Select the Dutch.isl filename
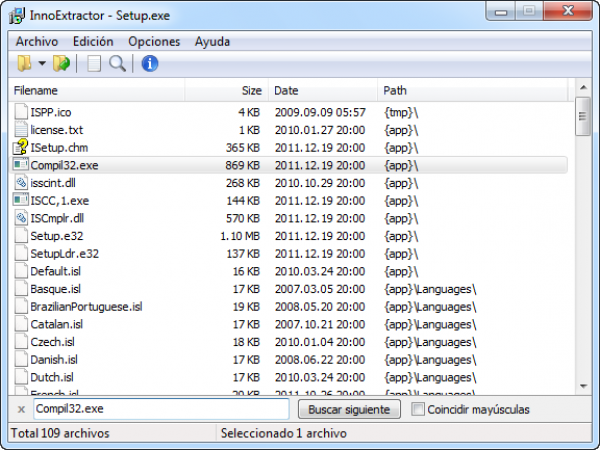This screenshot has width=600, height=450. (52, 377)
